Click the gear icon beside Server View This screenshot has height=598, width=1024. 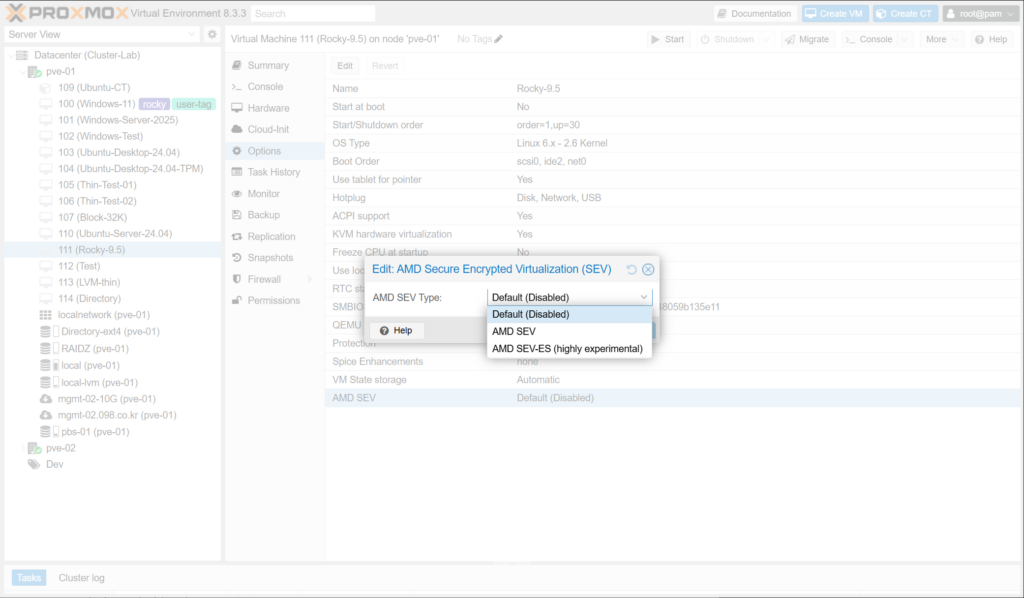click(x=212, y=34)
